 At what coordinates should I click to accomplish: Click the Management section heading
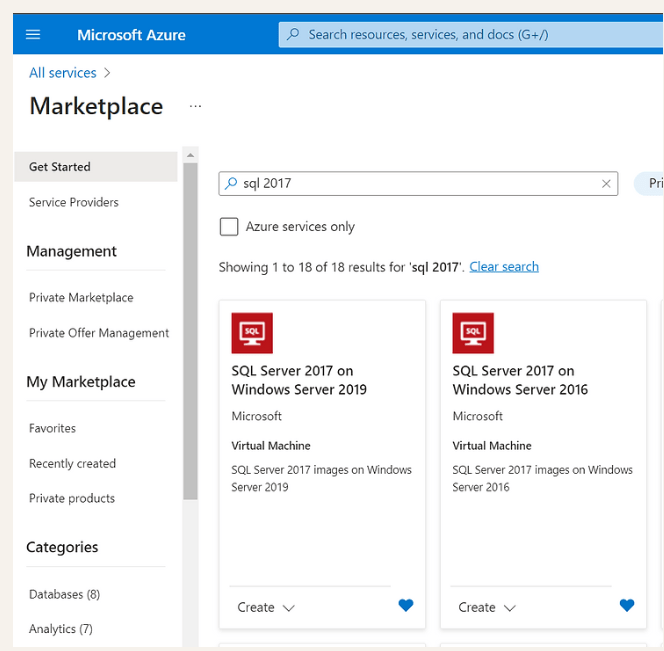71,251
